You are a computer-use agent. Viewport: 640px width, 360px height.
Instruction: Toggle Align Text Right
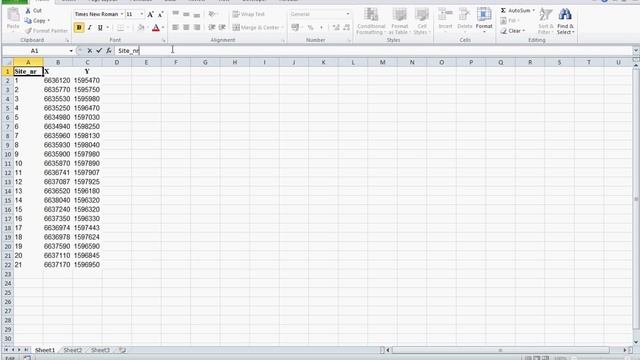tap(197, 28)
